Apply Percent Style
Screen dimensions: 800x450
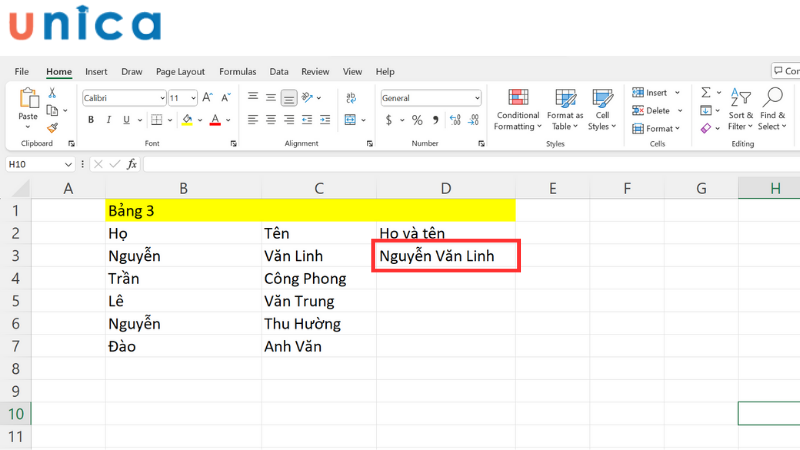tap(417, 120)
